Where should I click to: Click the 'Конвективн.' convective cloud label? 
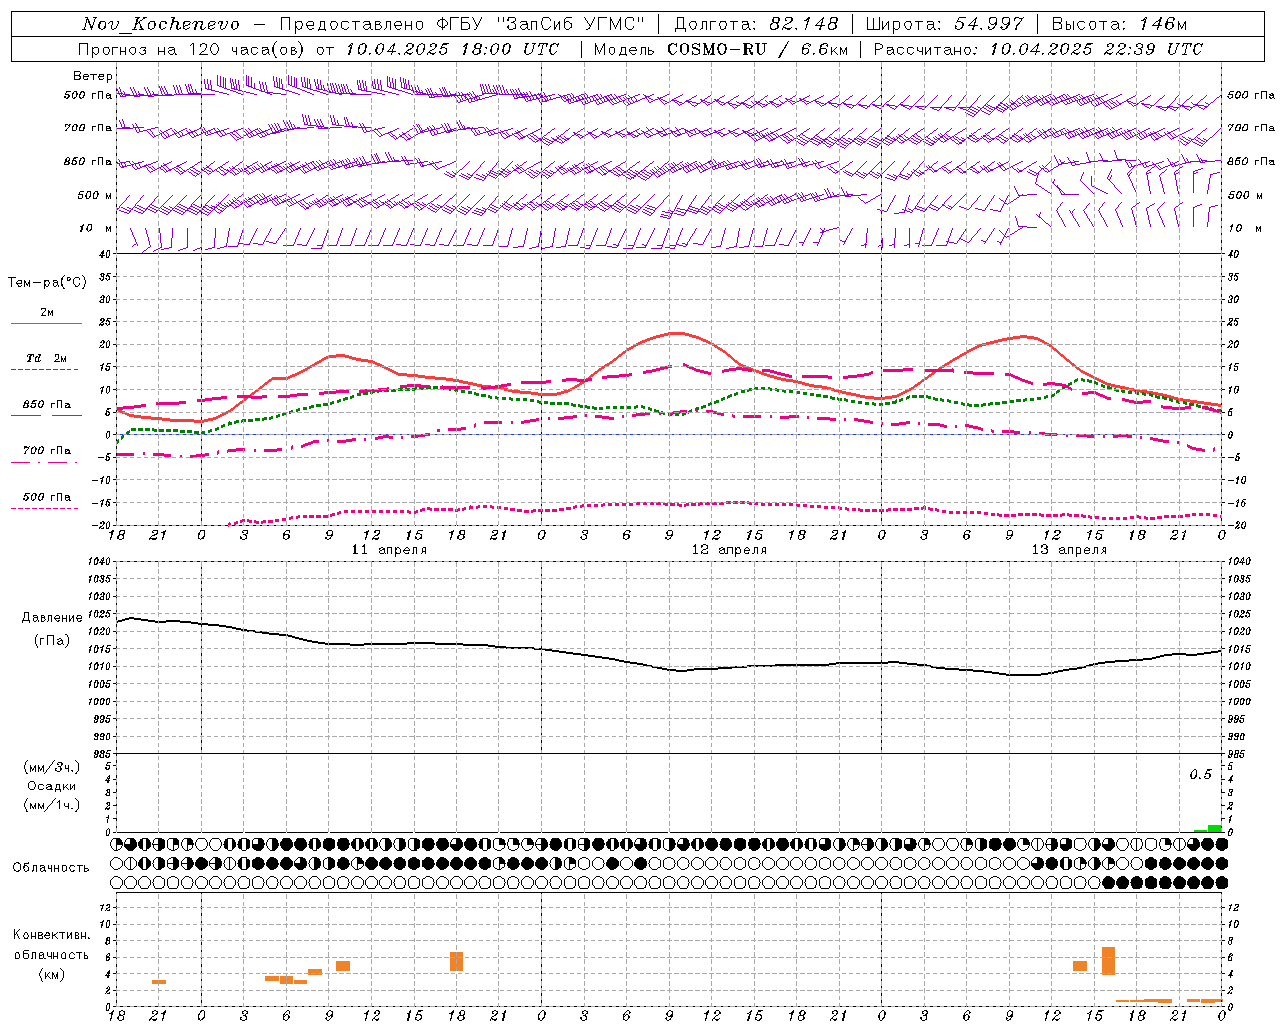(x=52, y=935)
